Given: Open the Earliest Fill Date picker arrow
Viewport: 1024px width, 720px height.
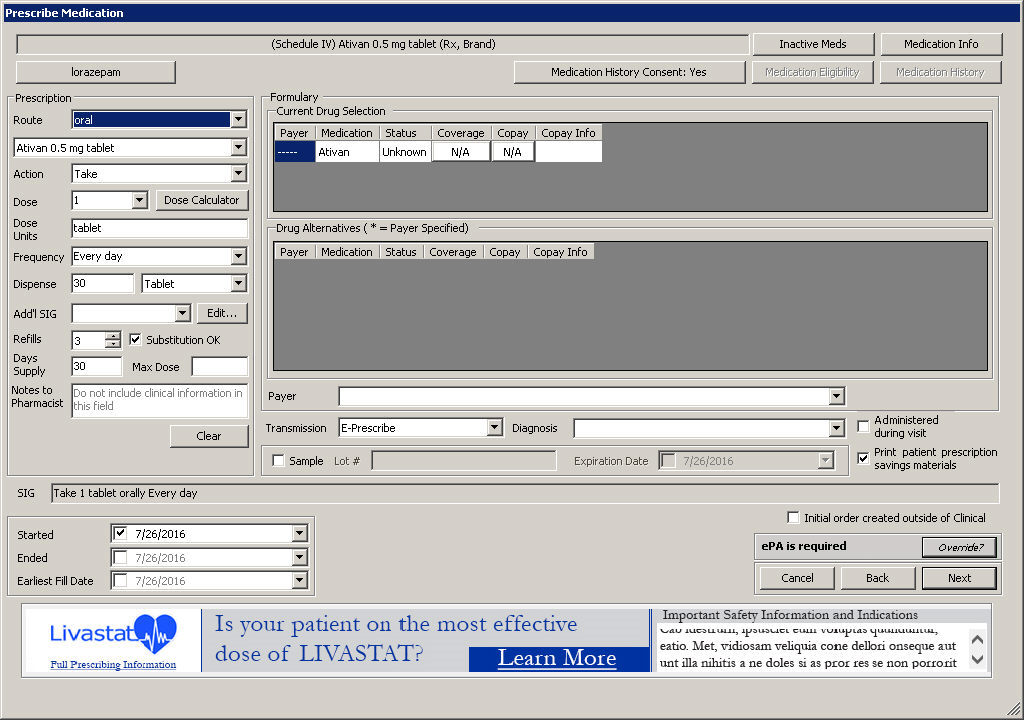Looking at the screenshot, I should pyautogui.click(x=299, y=580).
